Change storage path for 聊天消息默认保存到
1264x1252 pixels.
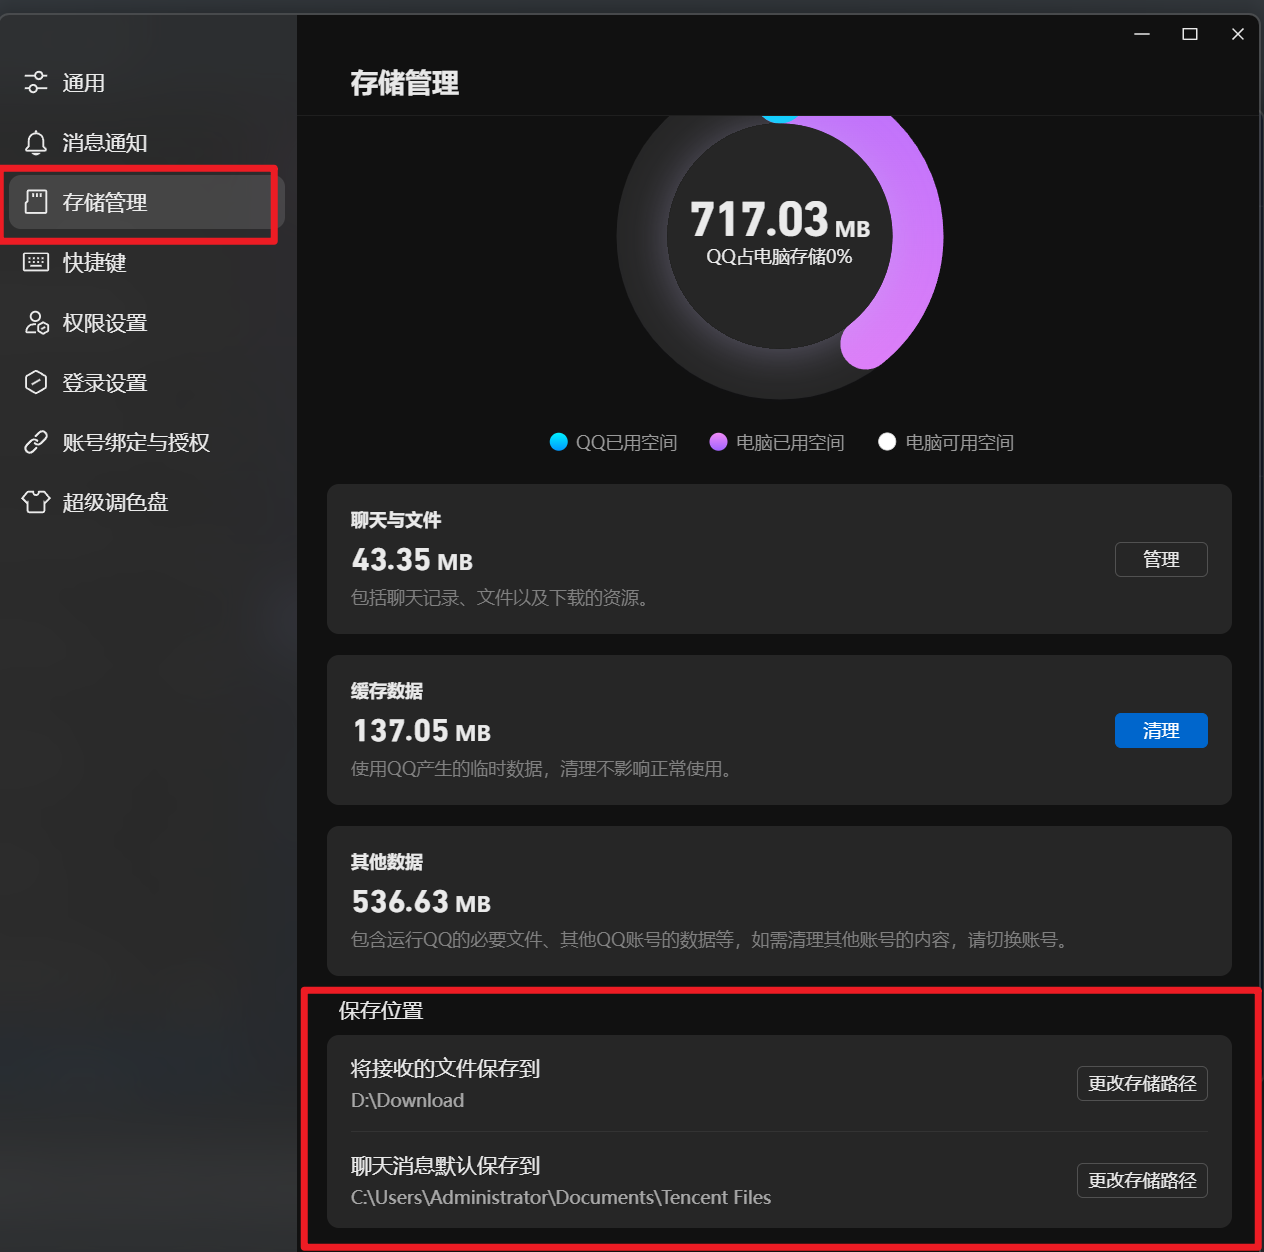(x=1142, y=1181)
